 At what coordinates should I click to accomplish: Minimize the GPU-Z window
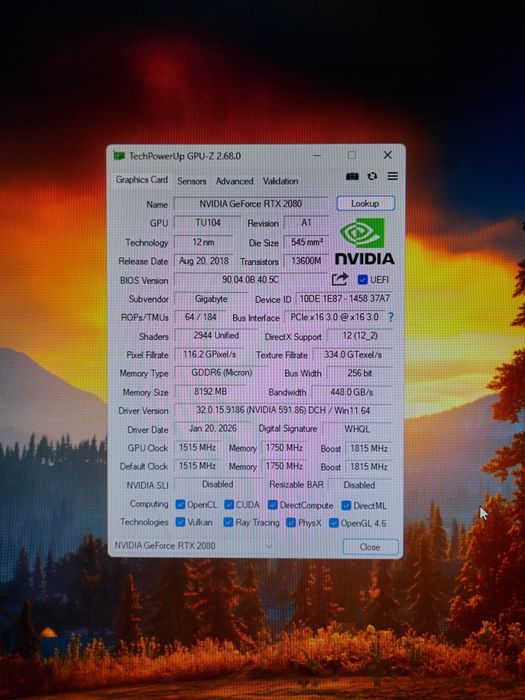(x=317, y=155)
